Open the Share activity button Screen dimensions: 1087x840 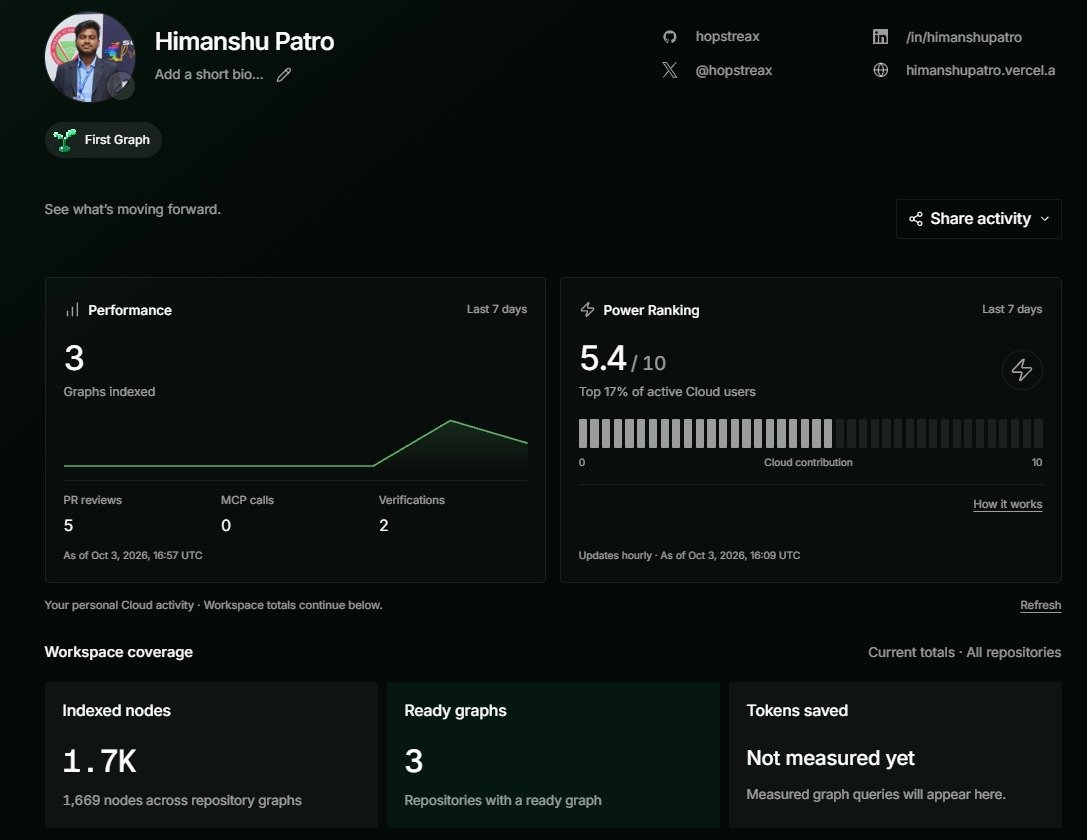click(978, 219)
